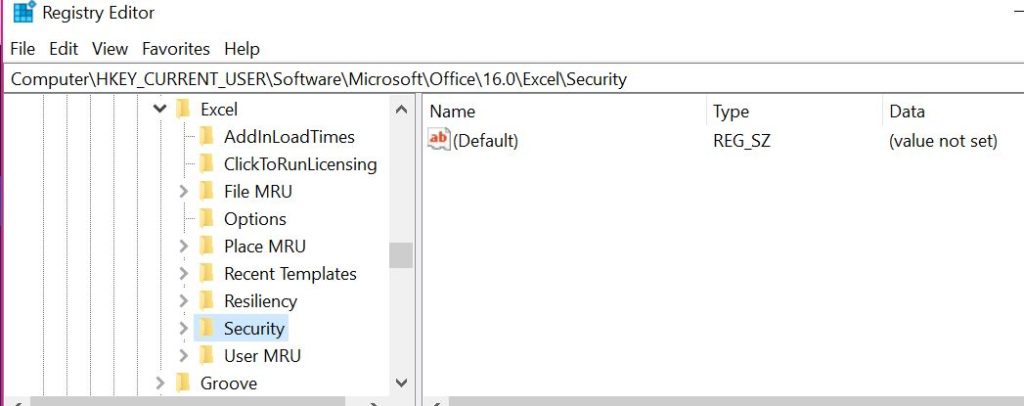Click the (Default) string value icon
The width and height of the screenshot is (1024, 406).
tap(439, 141)
